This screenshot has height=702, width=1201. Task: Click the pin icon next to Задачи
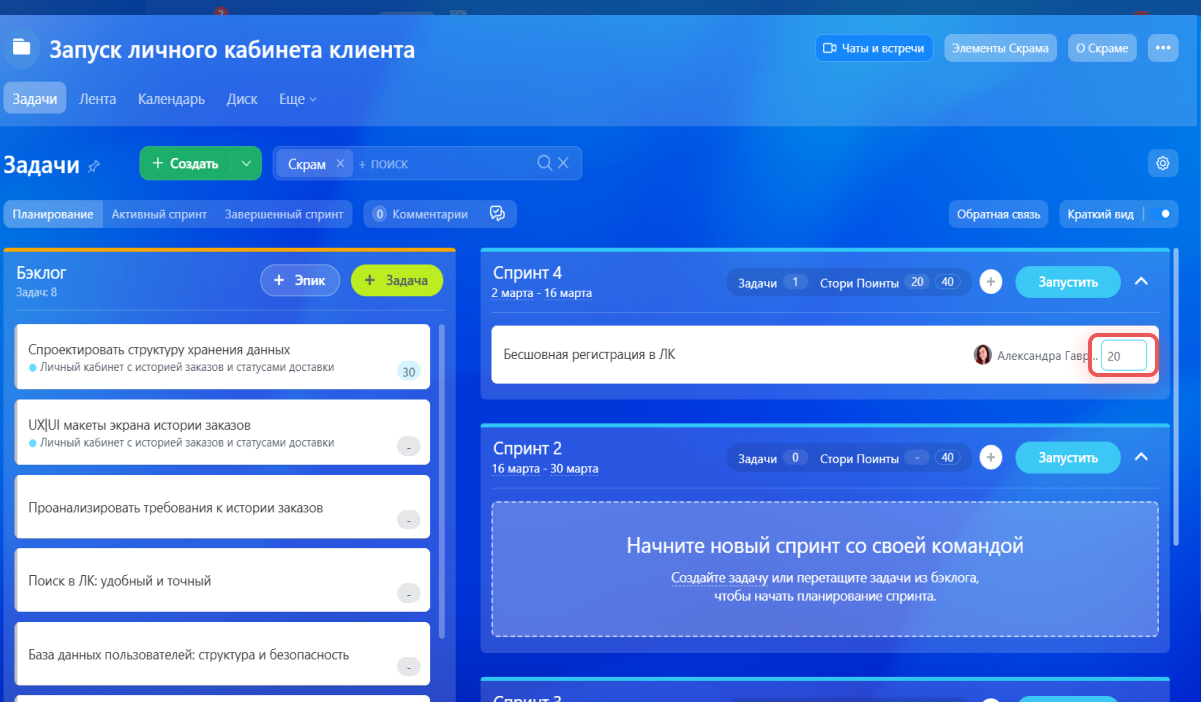pyautogui.click(x=94, y=166)
